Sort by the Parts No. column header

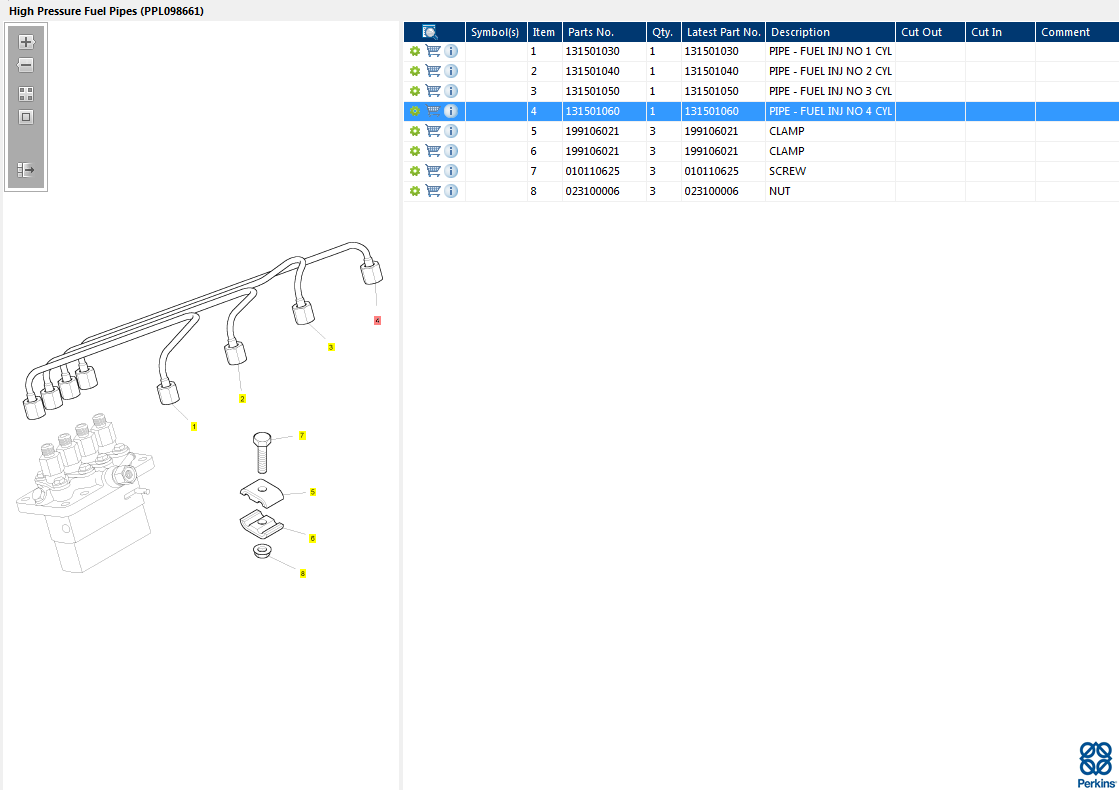(x=604, y=32)
